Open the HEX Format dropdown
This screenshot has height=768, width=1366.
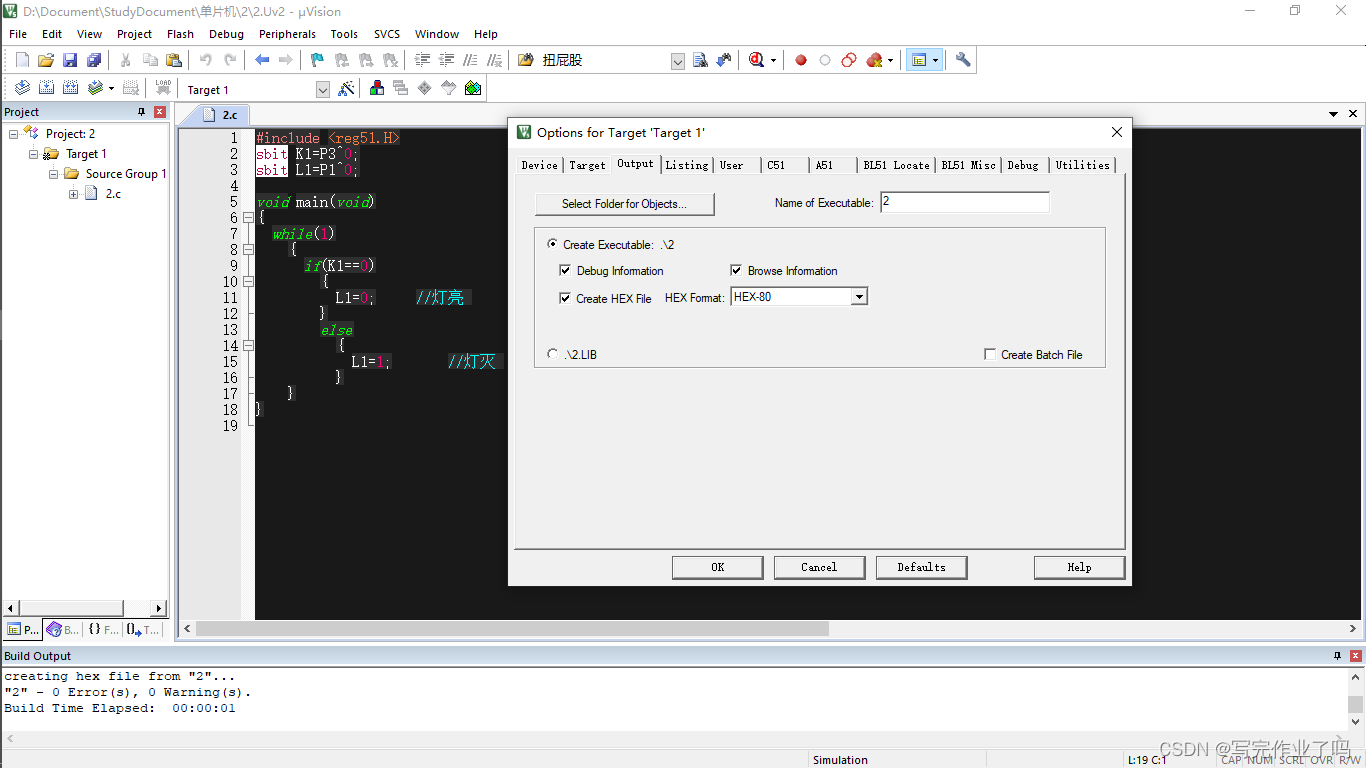[859, 297]
